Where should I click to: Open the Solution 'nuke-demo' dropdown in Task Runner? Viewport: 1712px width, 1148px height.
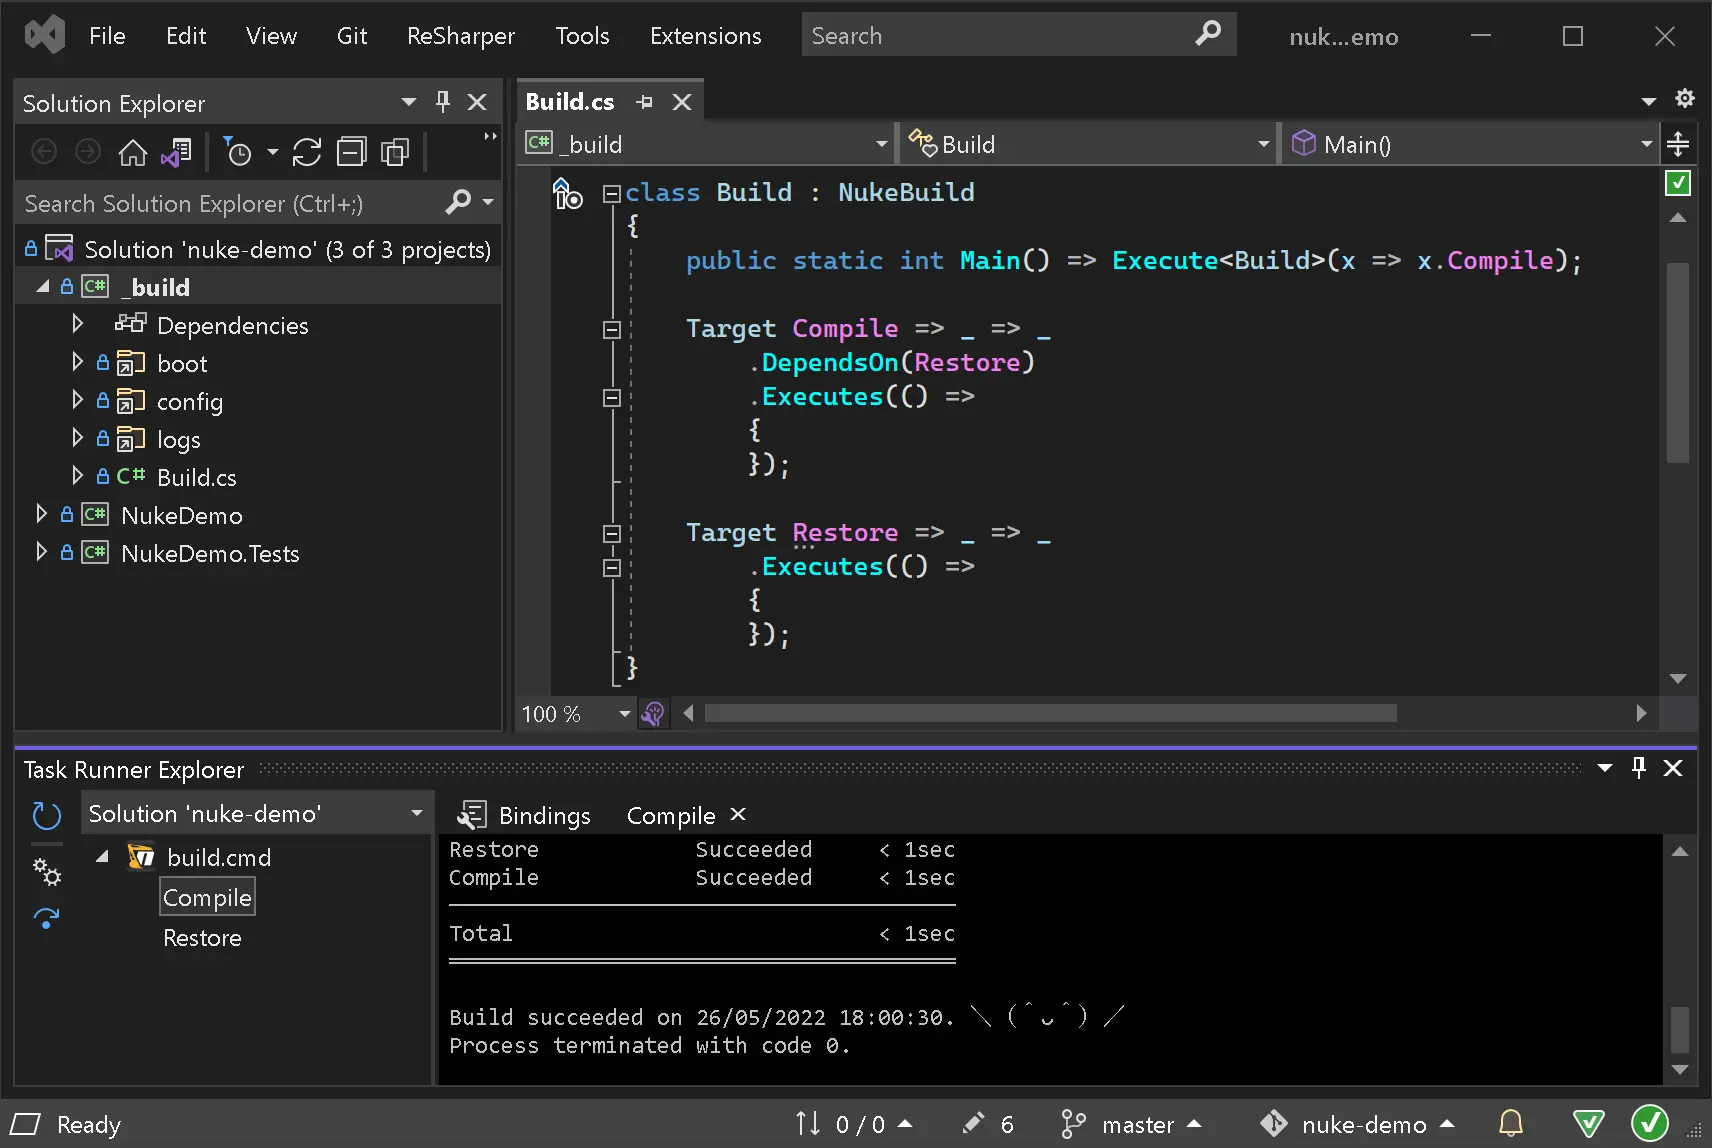tap(417, 813)
